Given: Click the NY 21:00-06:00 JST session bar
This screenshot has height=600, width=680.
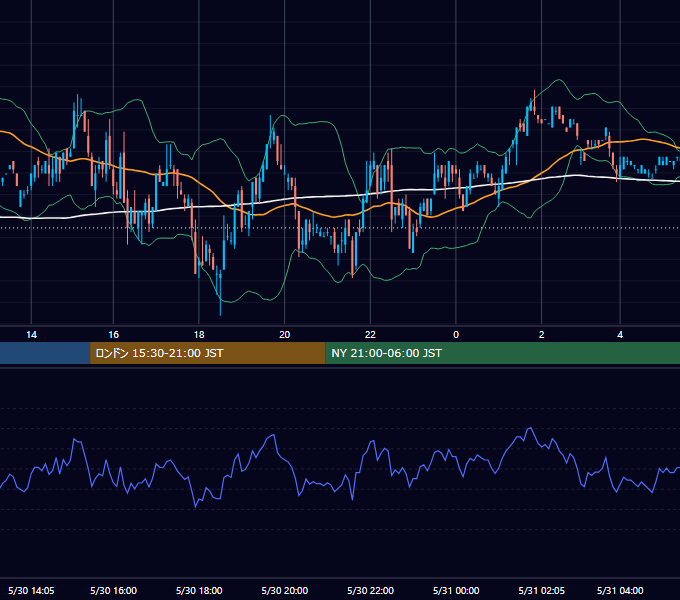Looking at the screenshot, I should pyautogui.click(x=502, y=353).
